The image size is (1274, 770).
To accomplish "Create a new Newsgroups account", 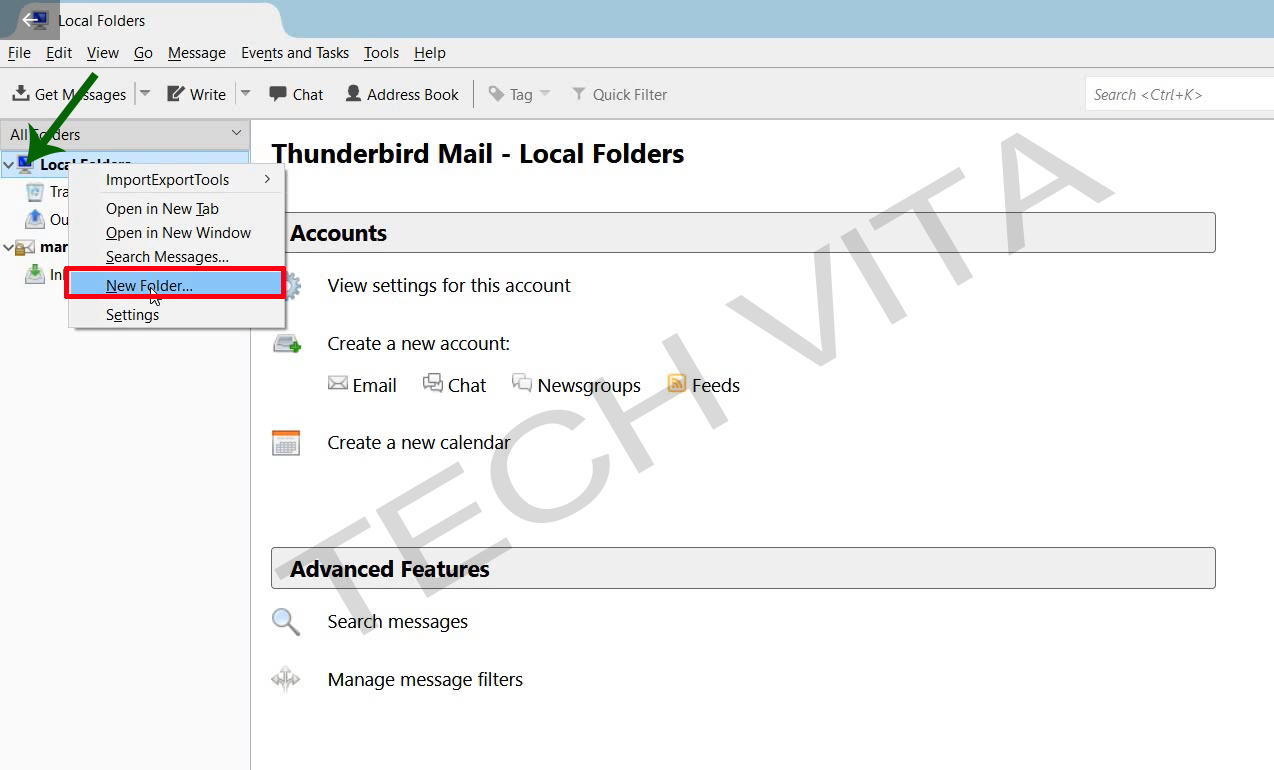I will [x=589, y=386].
